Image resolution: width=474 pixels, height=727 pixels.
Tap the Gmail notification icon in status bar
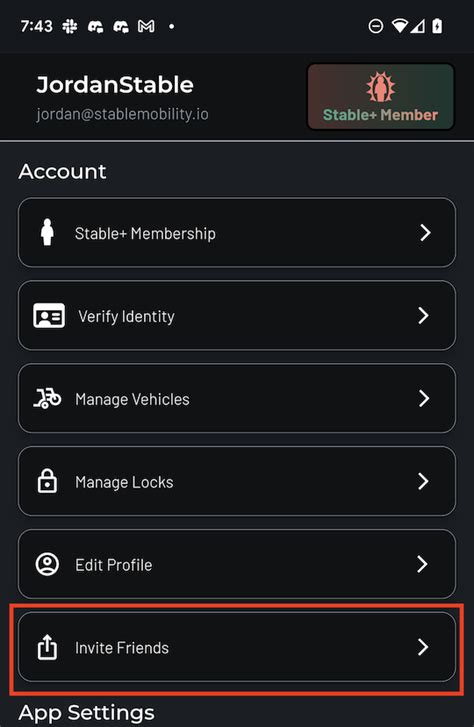pos(146,26)
